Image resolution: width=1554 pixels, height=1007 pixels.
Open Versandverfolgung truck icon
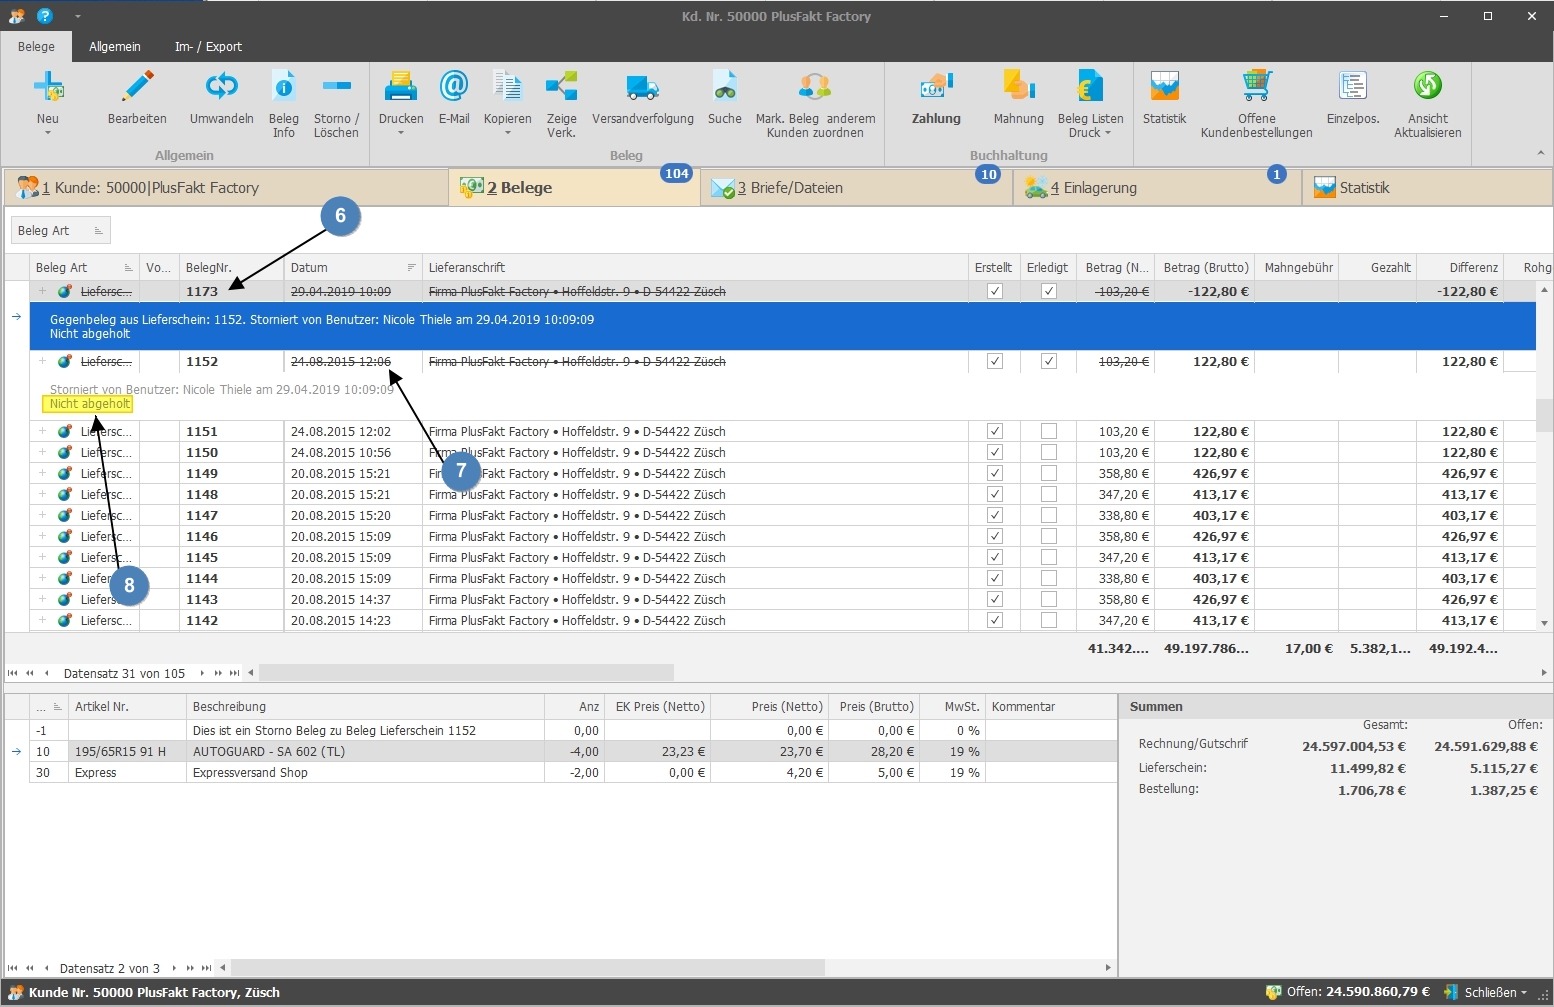click(x=643, y=88)
